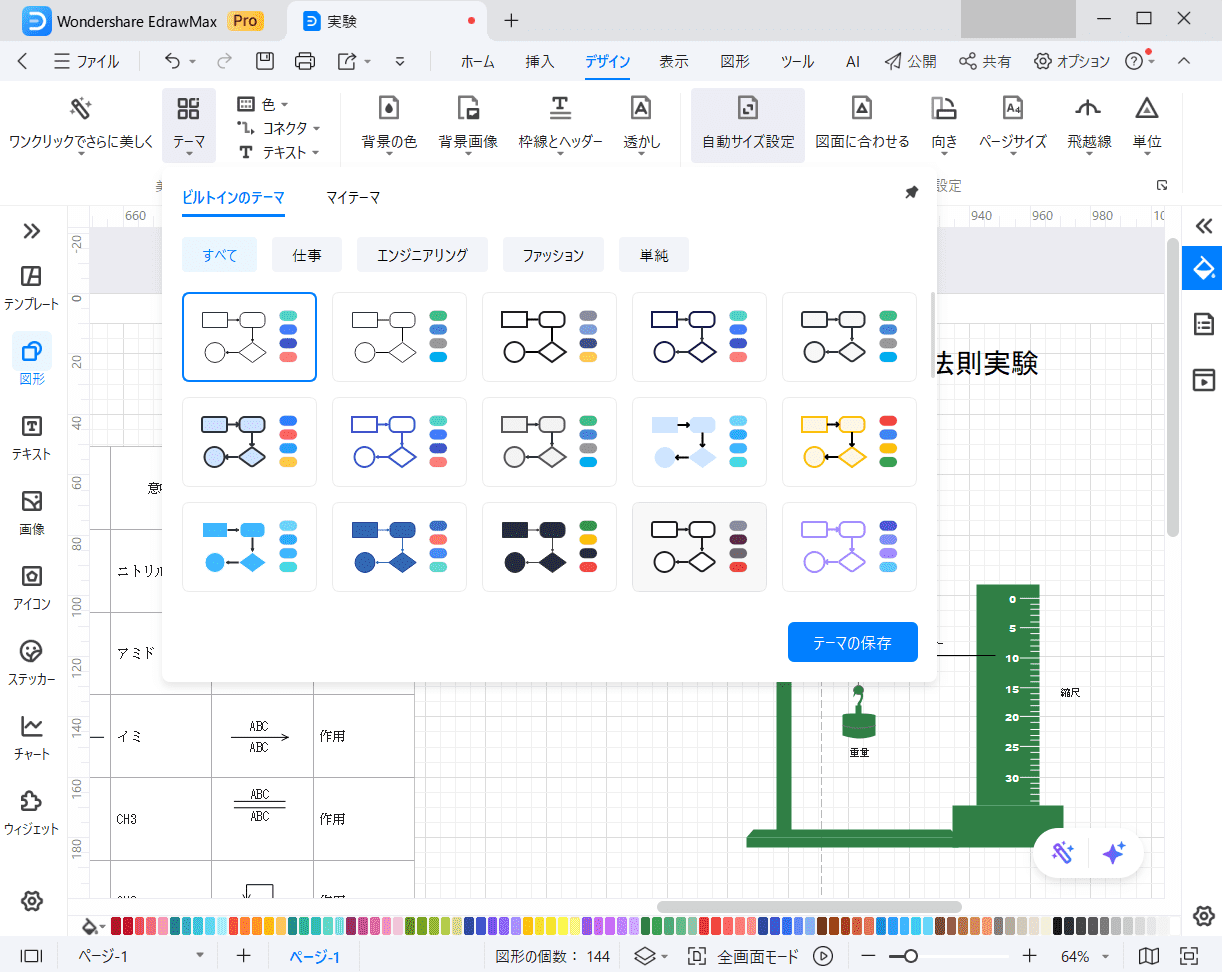Click the 透かし watermark icon
1222x972 pixels.
641,110
